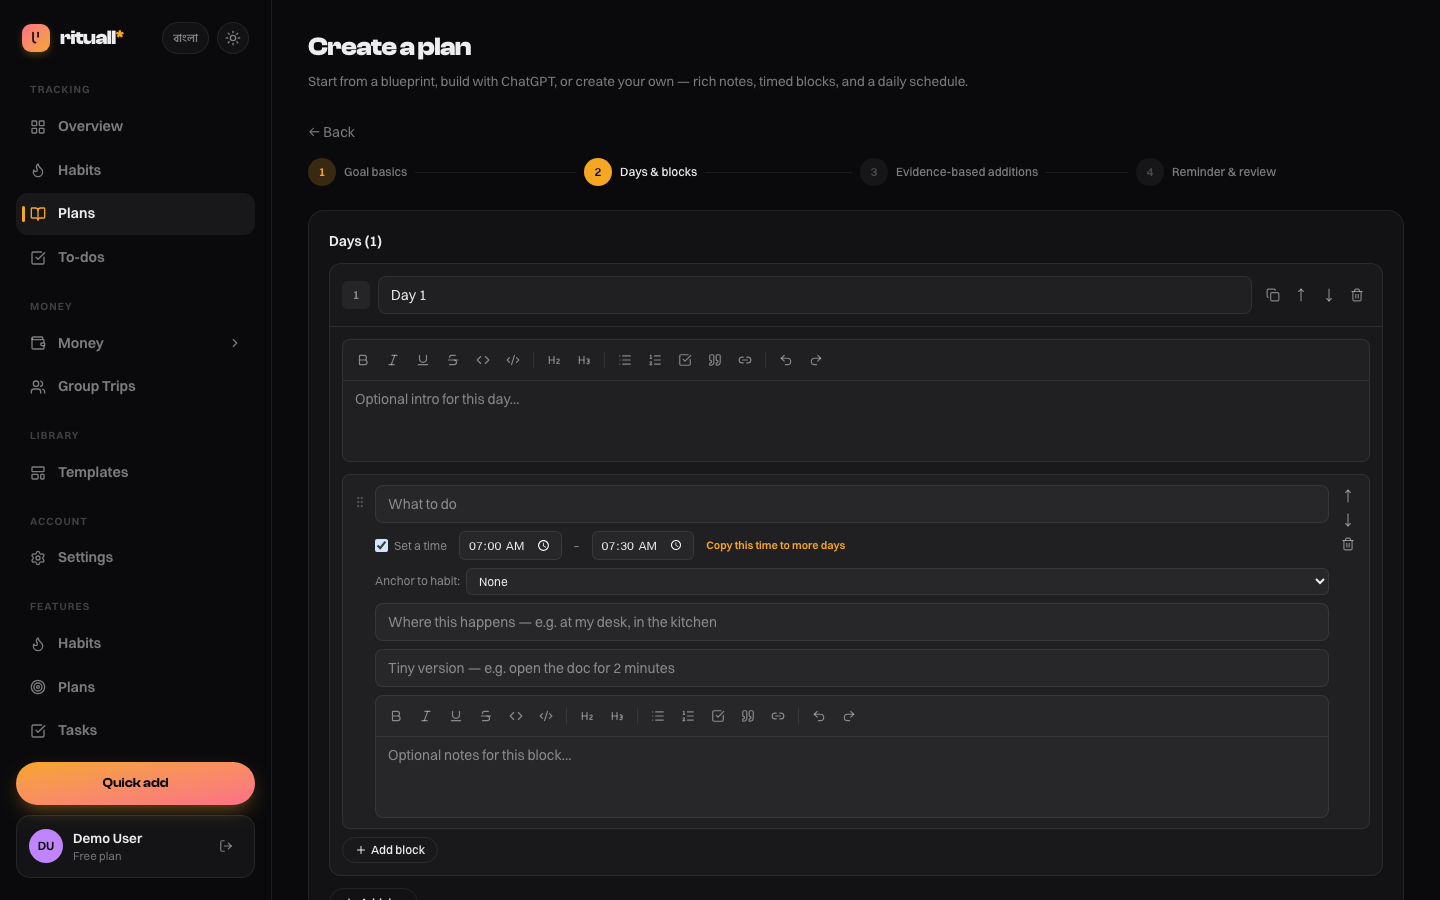Apply italic in the day intro toolbar

[x=393, y=360]
